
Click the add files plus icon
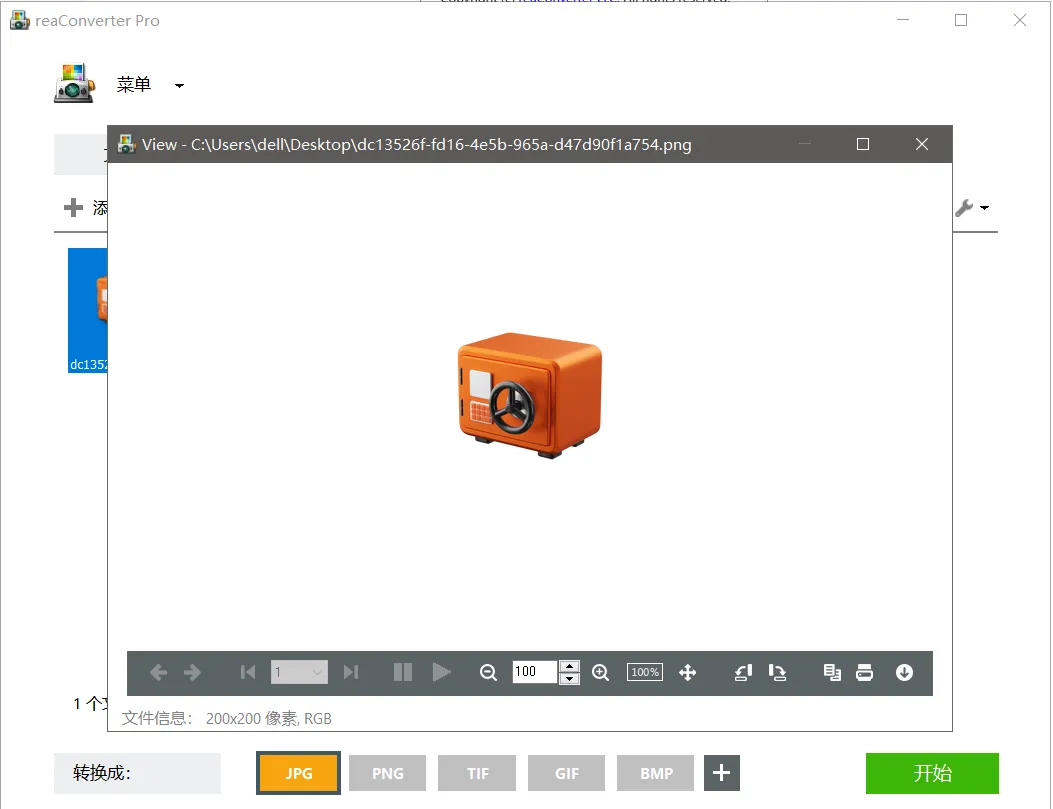[73, 207]
